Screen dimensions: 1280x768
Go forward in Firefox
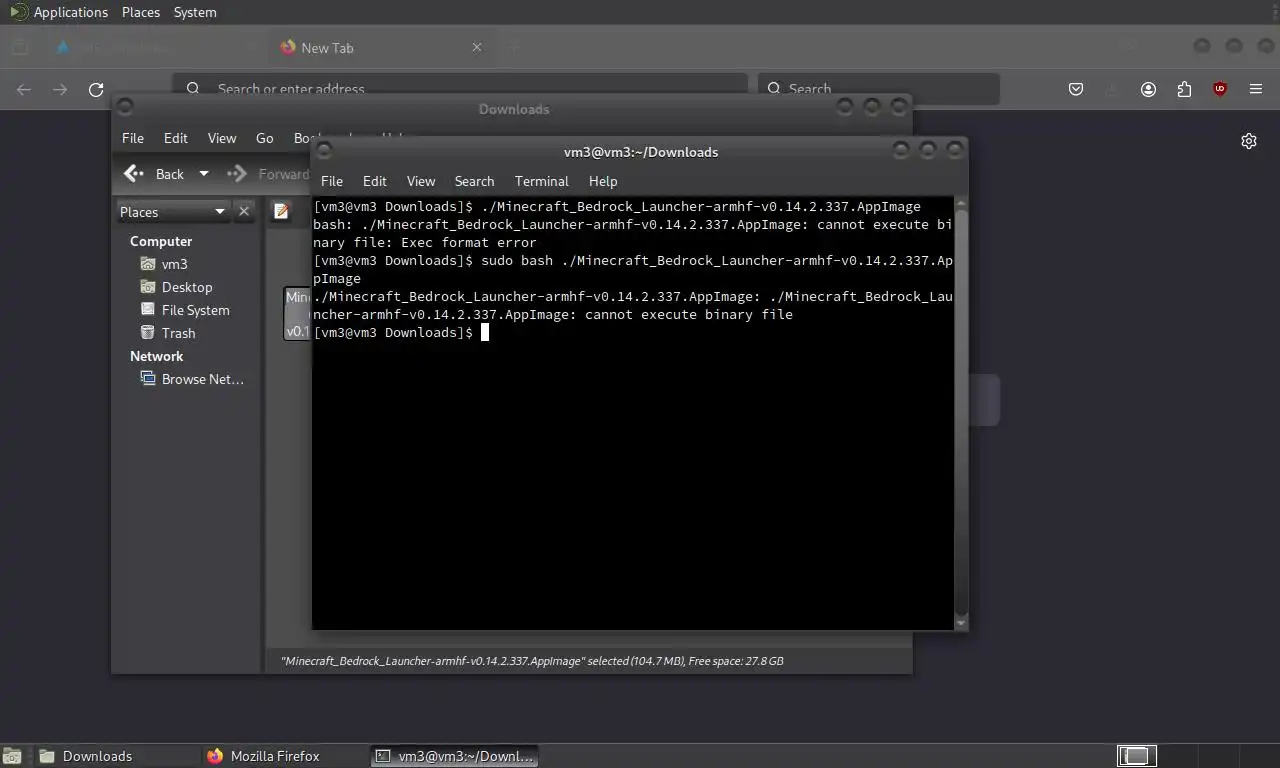(x=60, y=89)
